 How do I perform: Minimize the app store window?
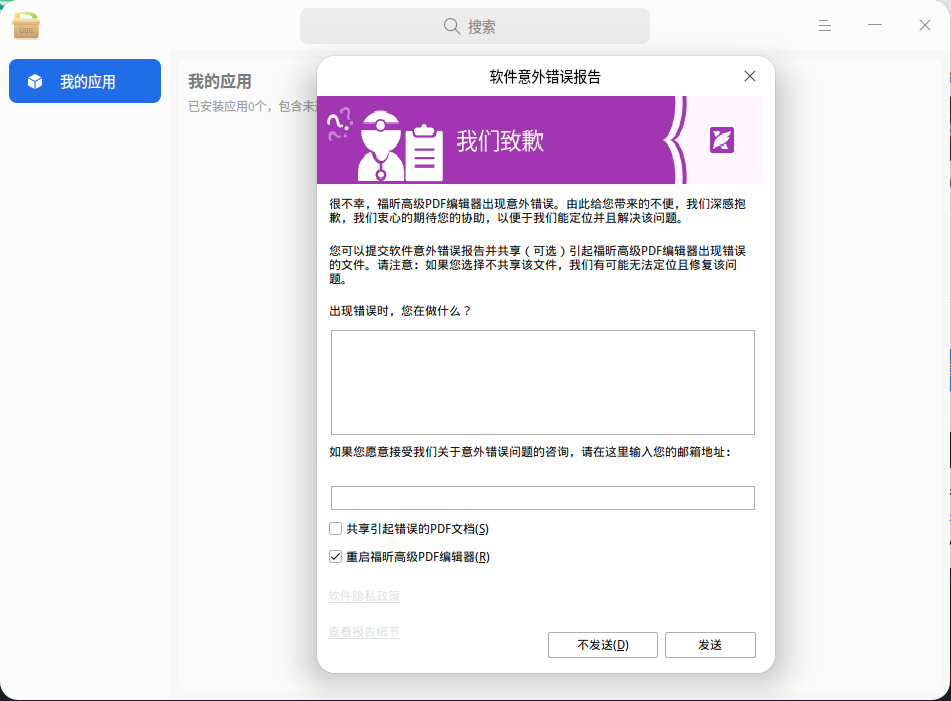[875, 25]
